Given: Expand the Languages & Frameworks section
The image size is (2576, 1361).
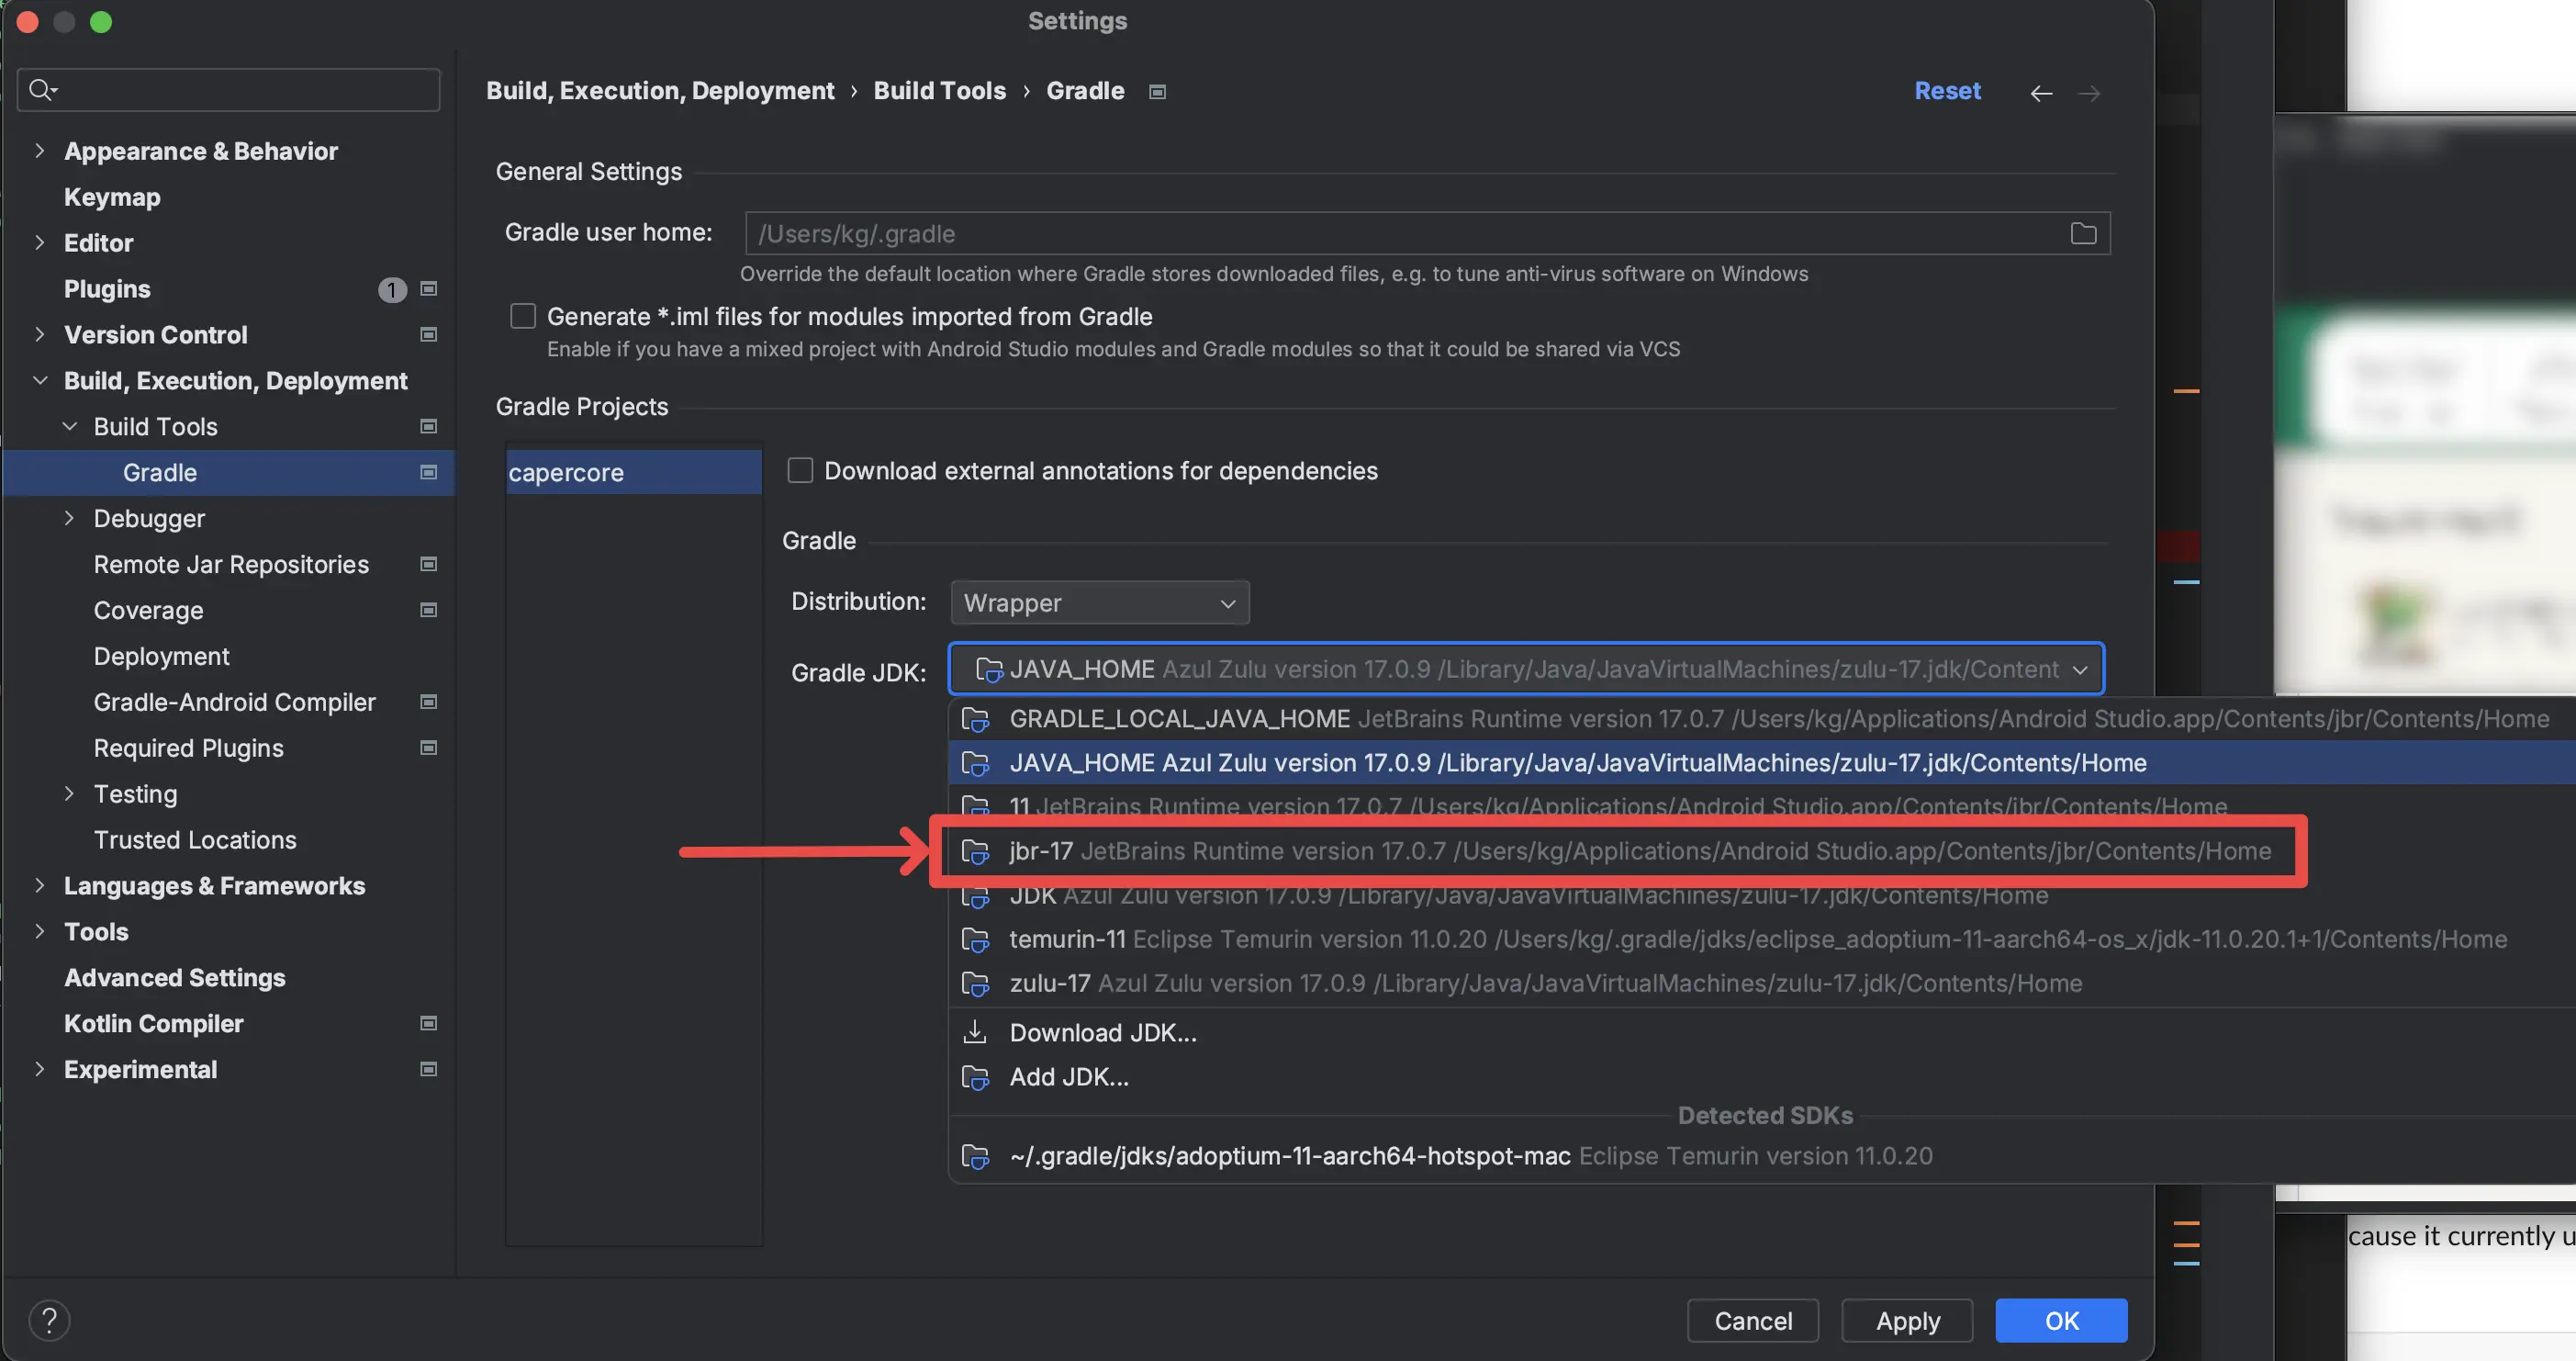Looking at the screenshot, I should [x=40, y=885].
